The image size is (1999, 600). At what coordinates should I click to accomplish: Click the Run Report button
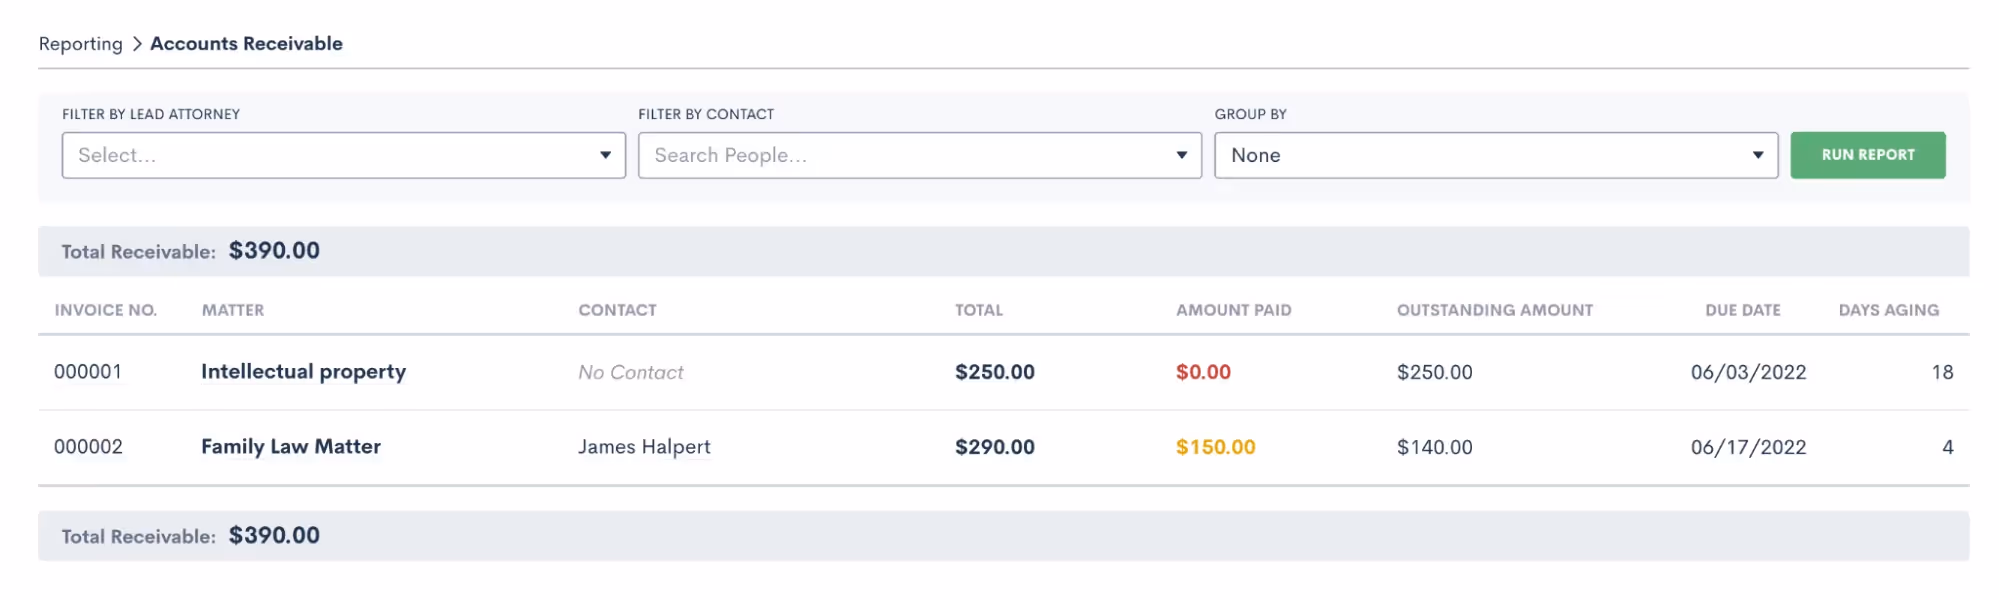point(1867,155)
